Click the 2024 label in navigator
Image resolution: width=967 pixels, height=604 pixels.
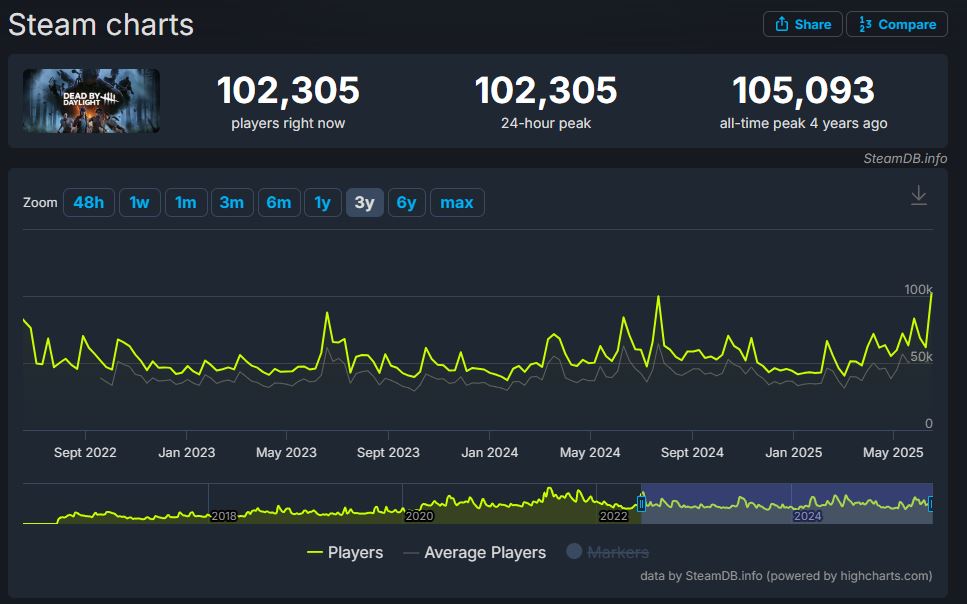[807, 516]
